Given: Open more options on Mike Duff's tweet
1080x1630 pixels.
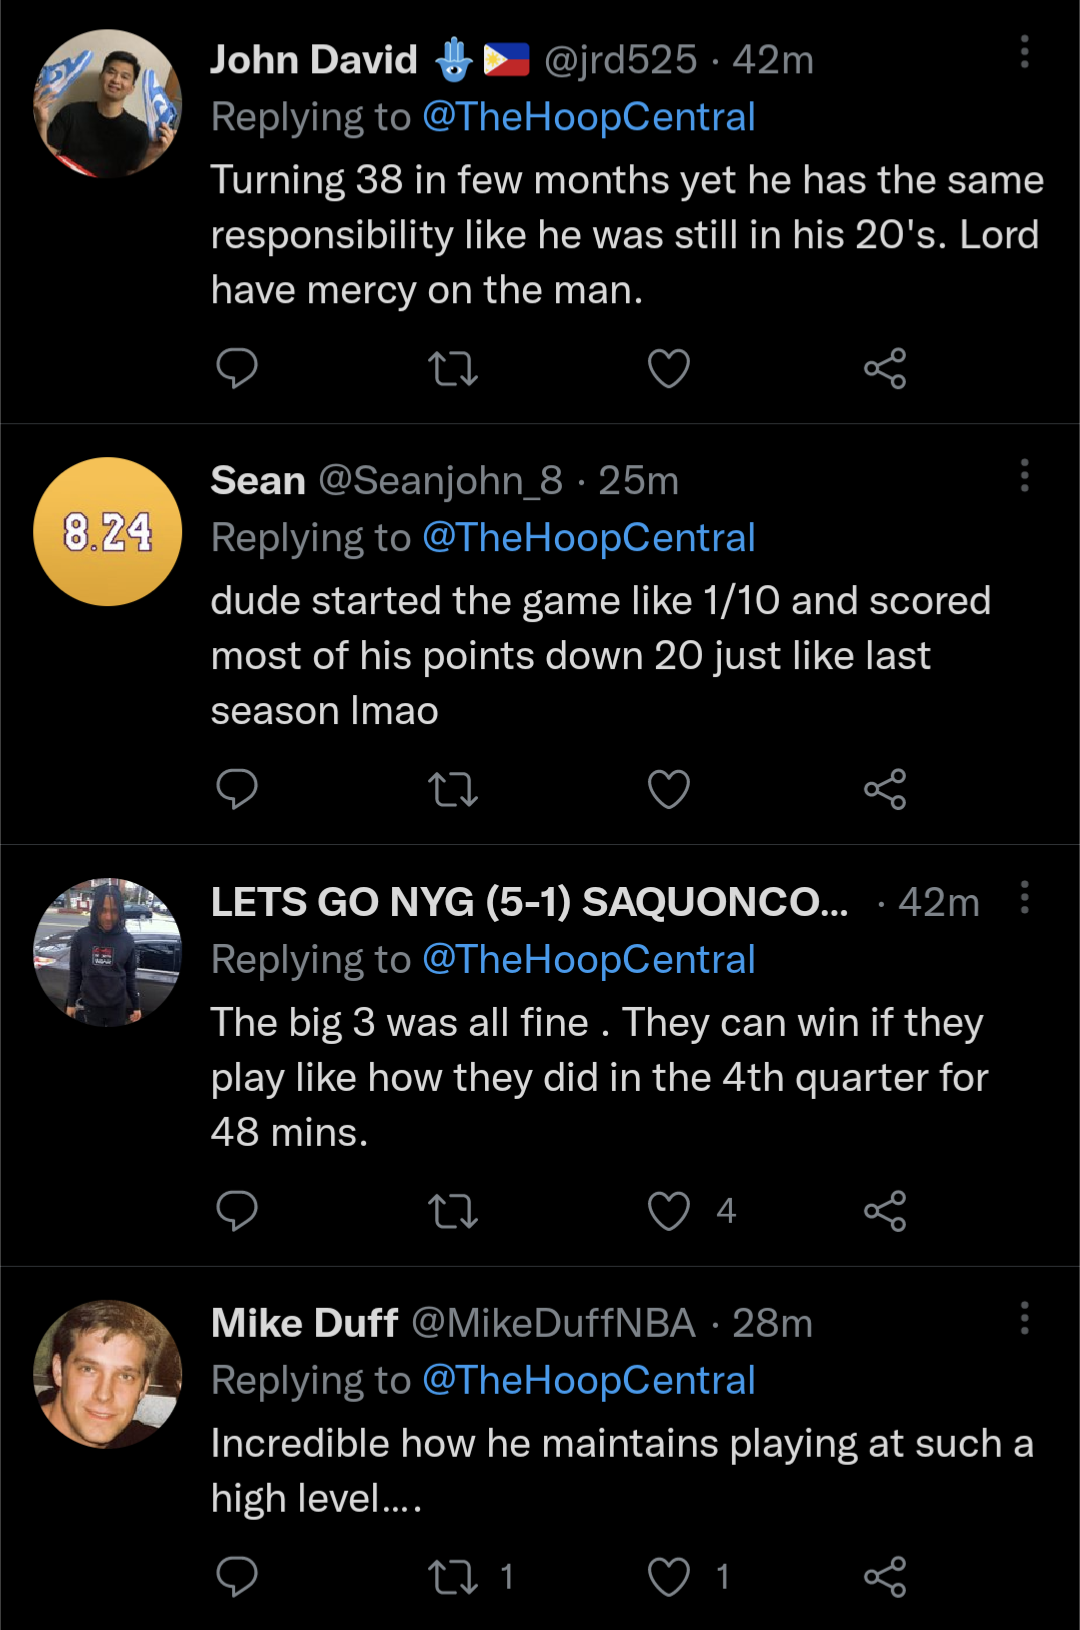Looking at the screenshot, I should pyautogui.click(x=1024, y=1318).
